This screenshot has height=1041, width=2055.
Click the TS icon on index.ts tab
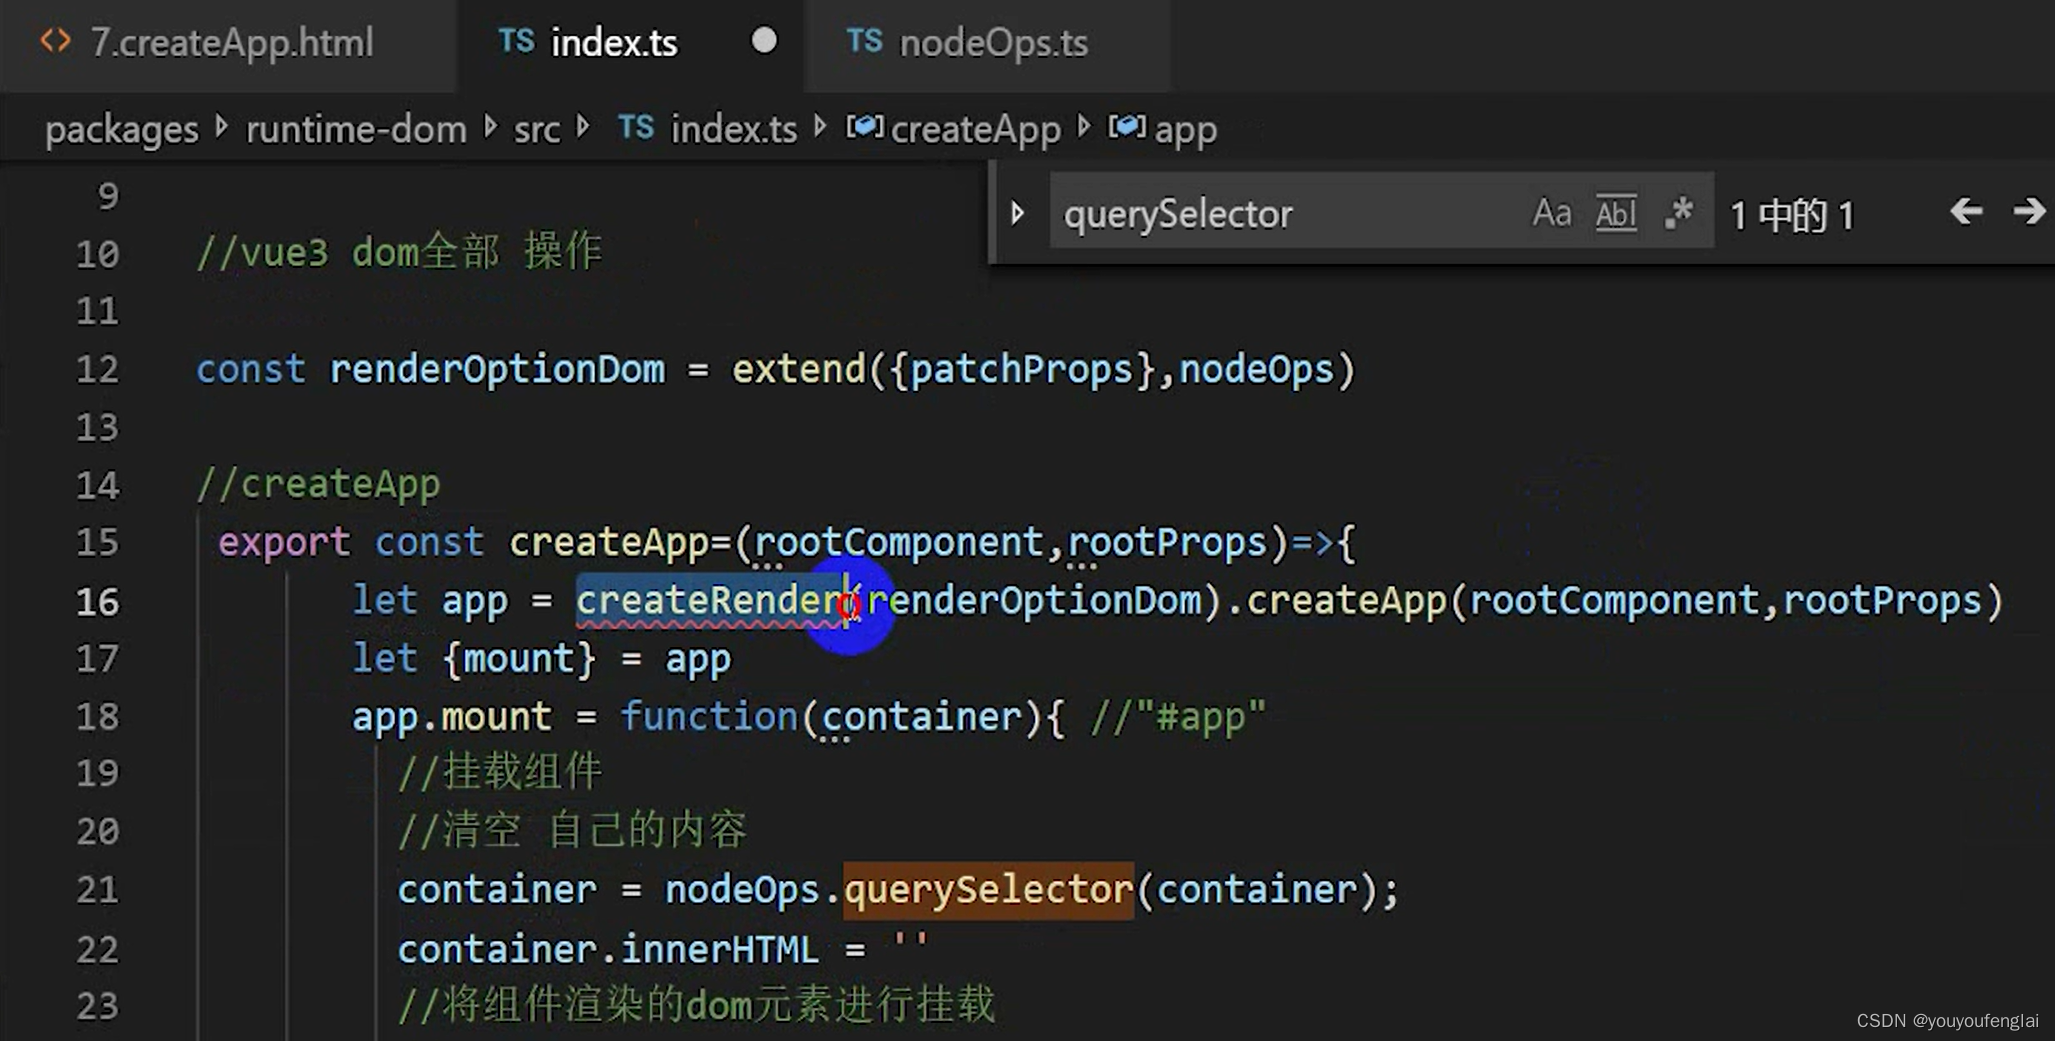click(516, 42)
